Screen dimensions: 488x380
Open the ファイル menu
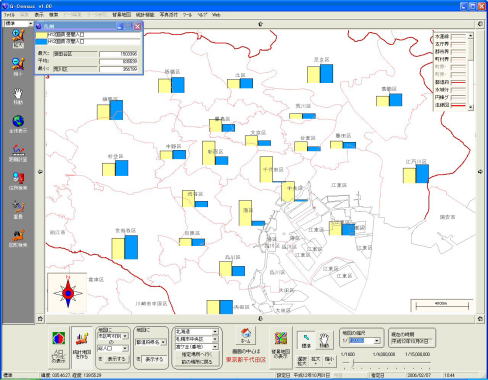9,15
